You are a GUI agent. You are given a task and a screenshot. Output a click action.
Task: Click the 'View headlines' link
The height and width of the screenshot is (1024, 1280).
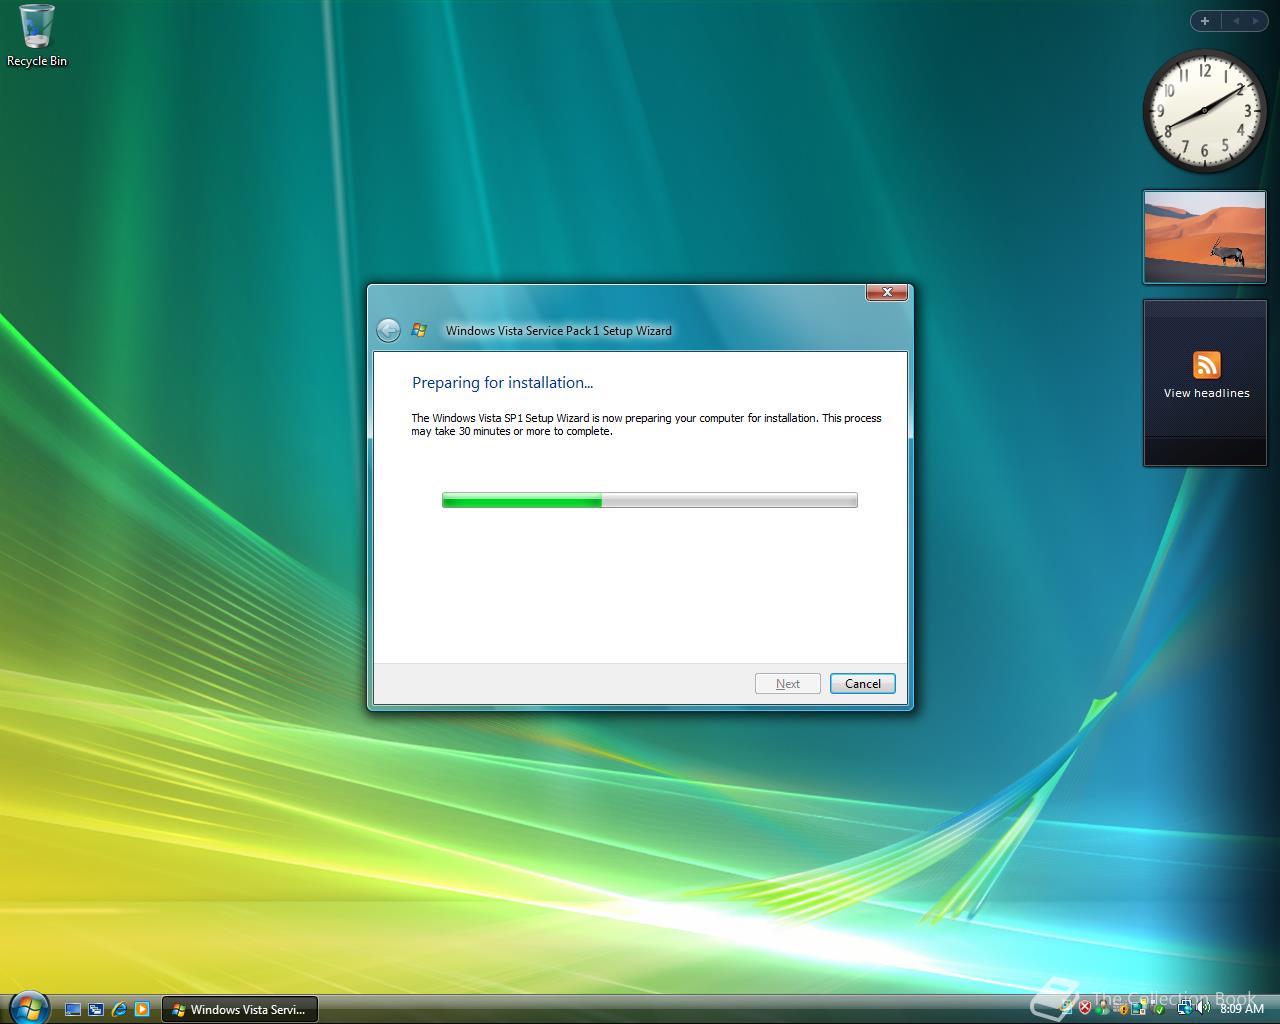tap(1206, 393)
